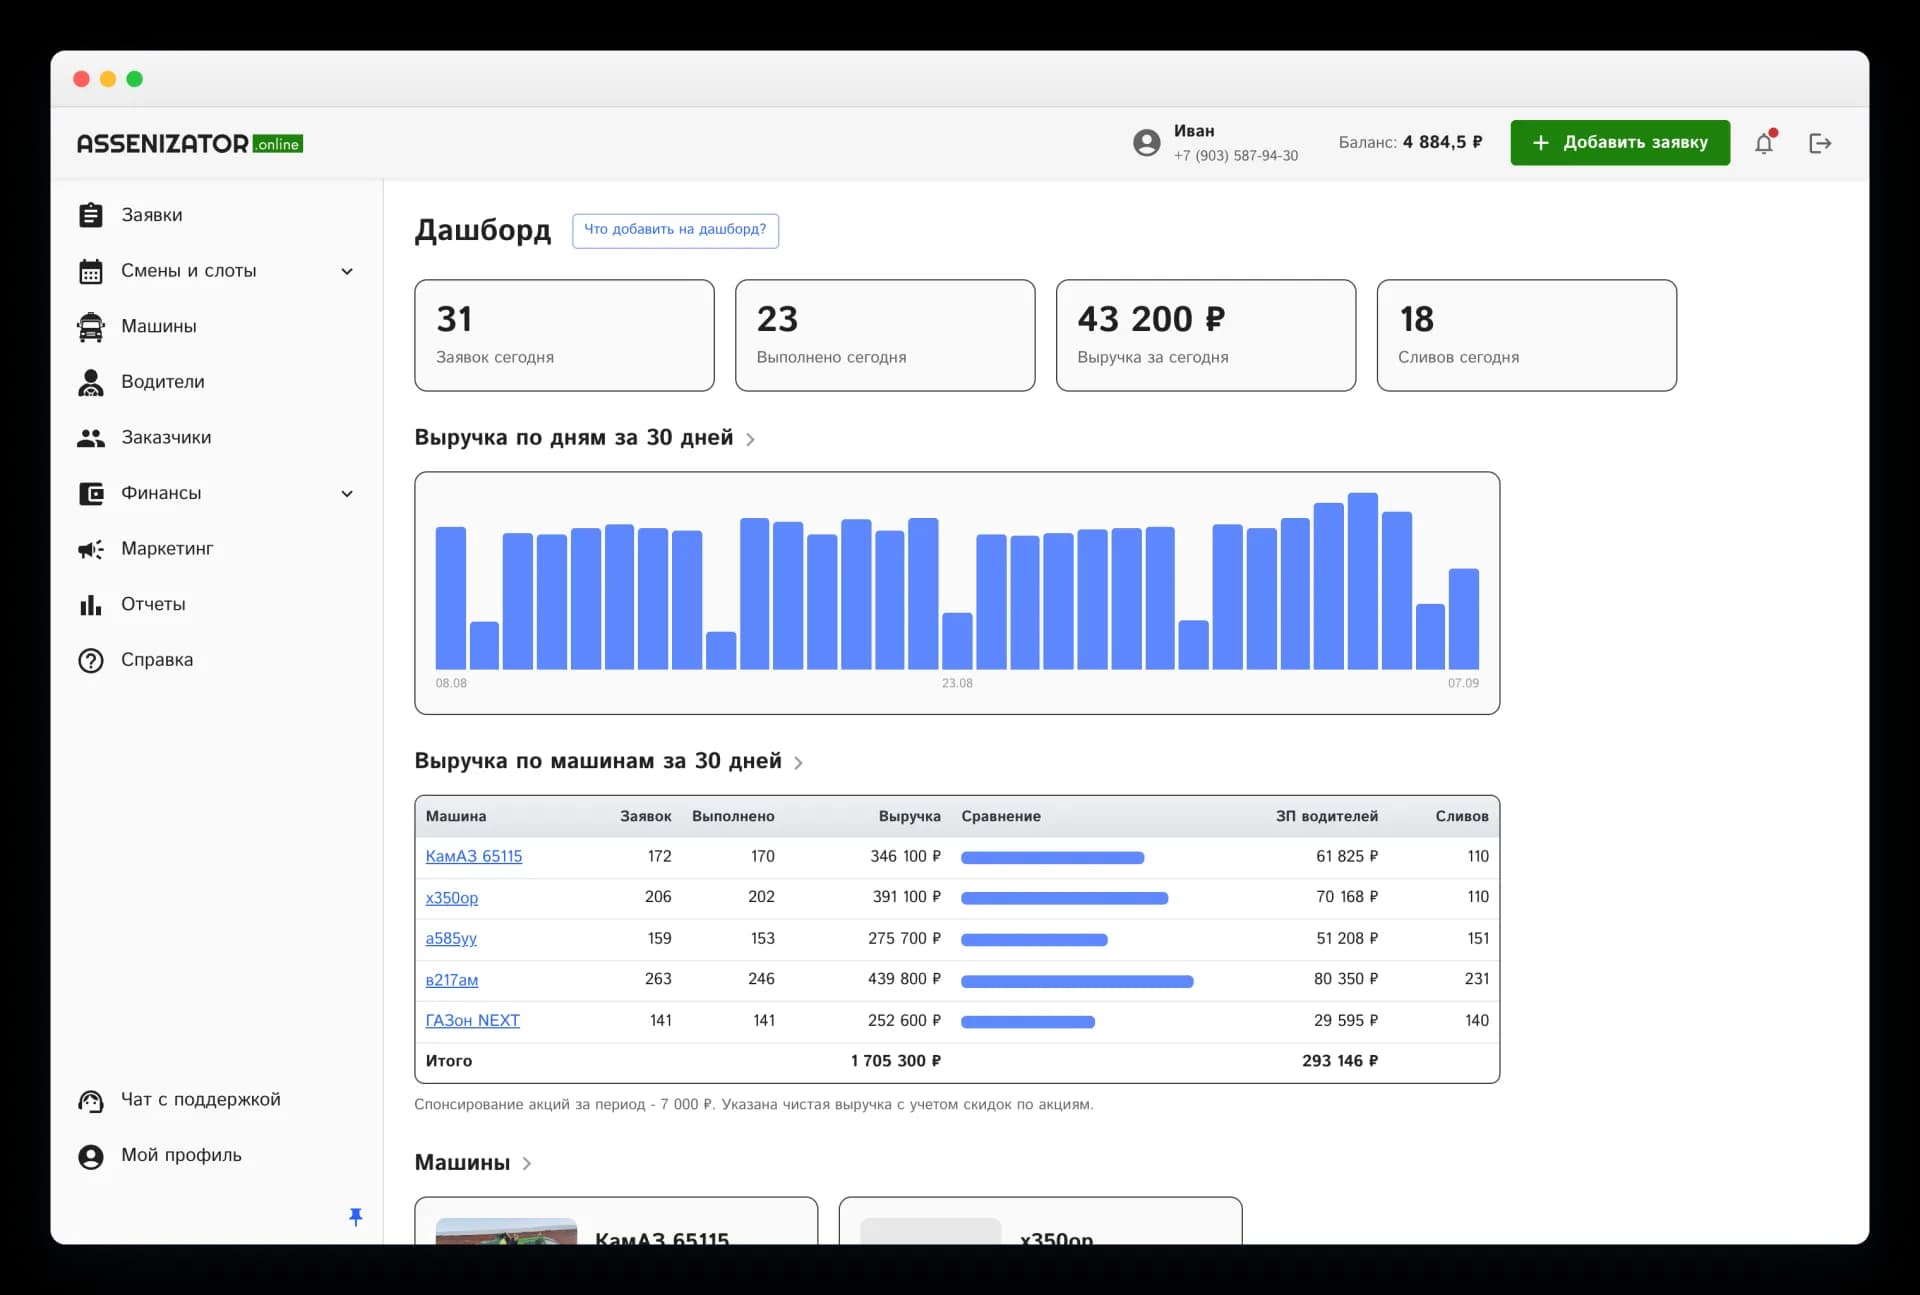
Task: Click Что добавить на дашборд? button
Action: (675, 230)
